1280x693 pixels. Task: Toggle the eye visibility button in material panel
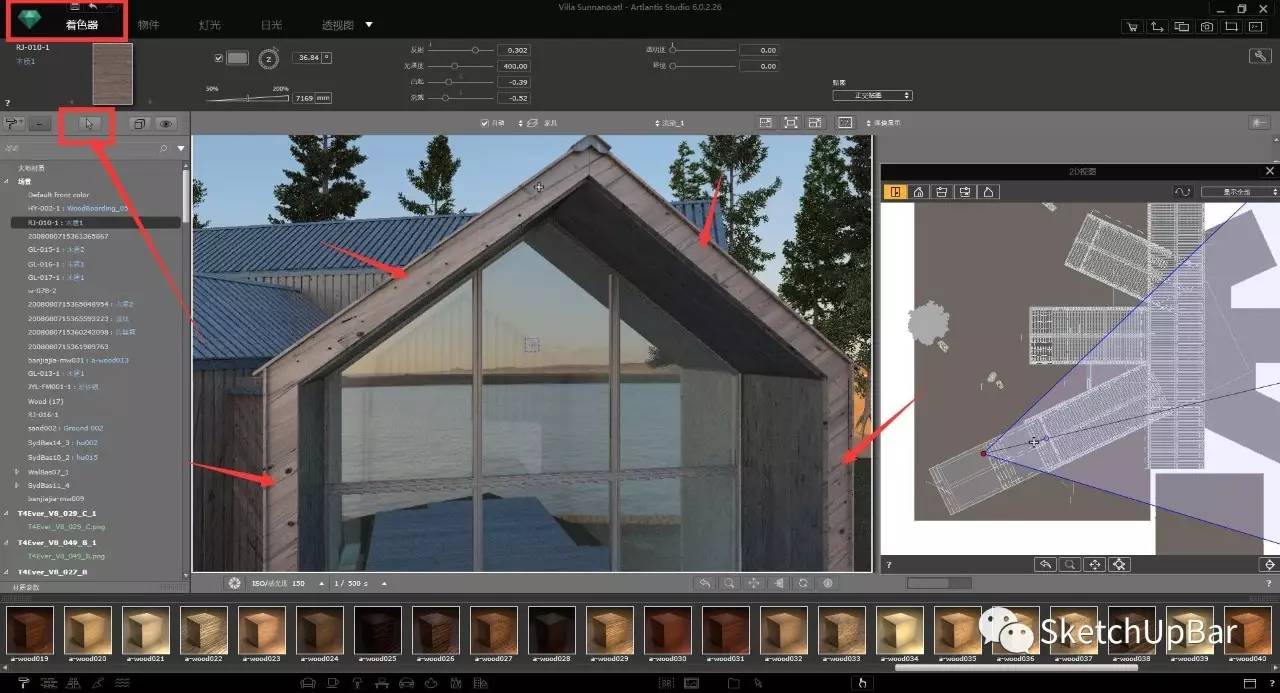tap(166, 124)
